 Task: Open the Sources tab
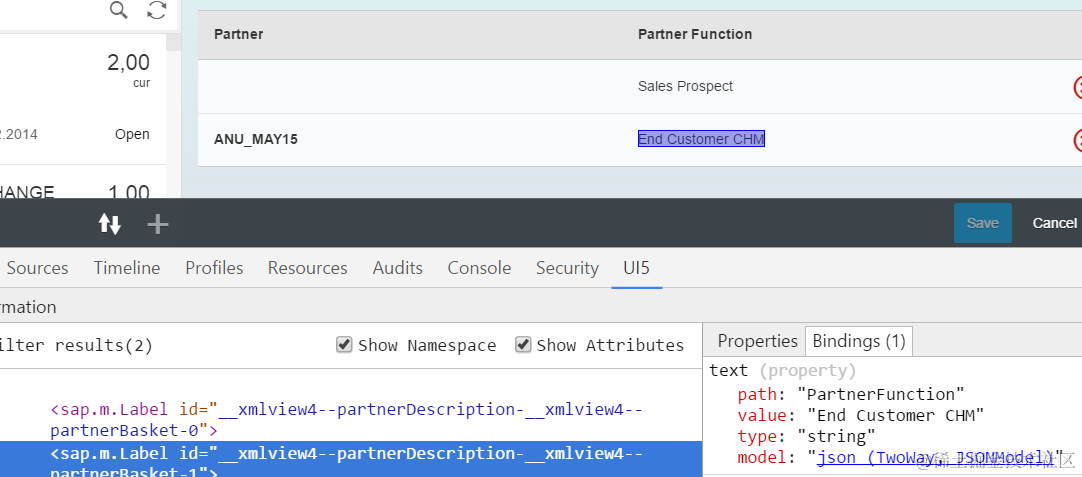37,268
